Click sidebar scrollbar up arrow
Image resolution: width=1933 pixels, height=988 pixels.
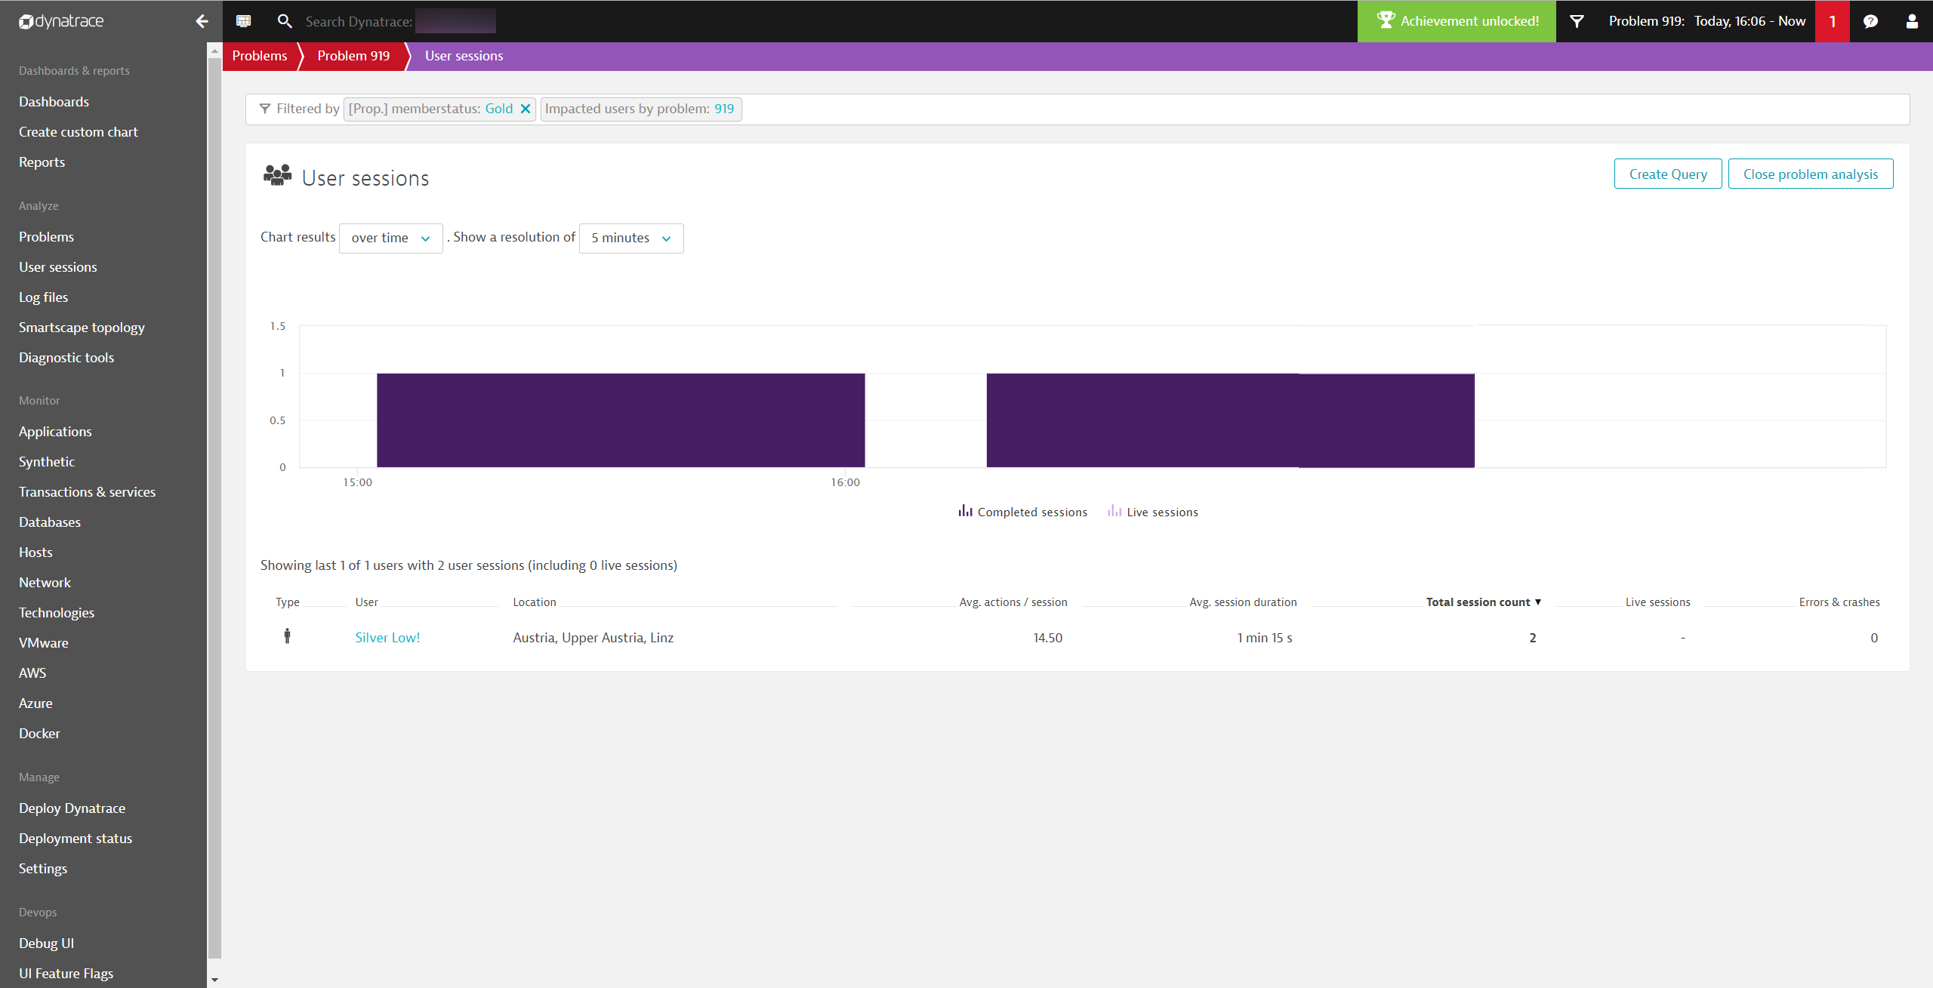[x=214, y=50]
